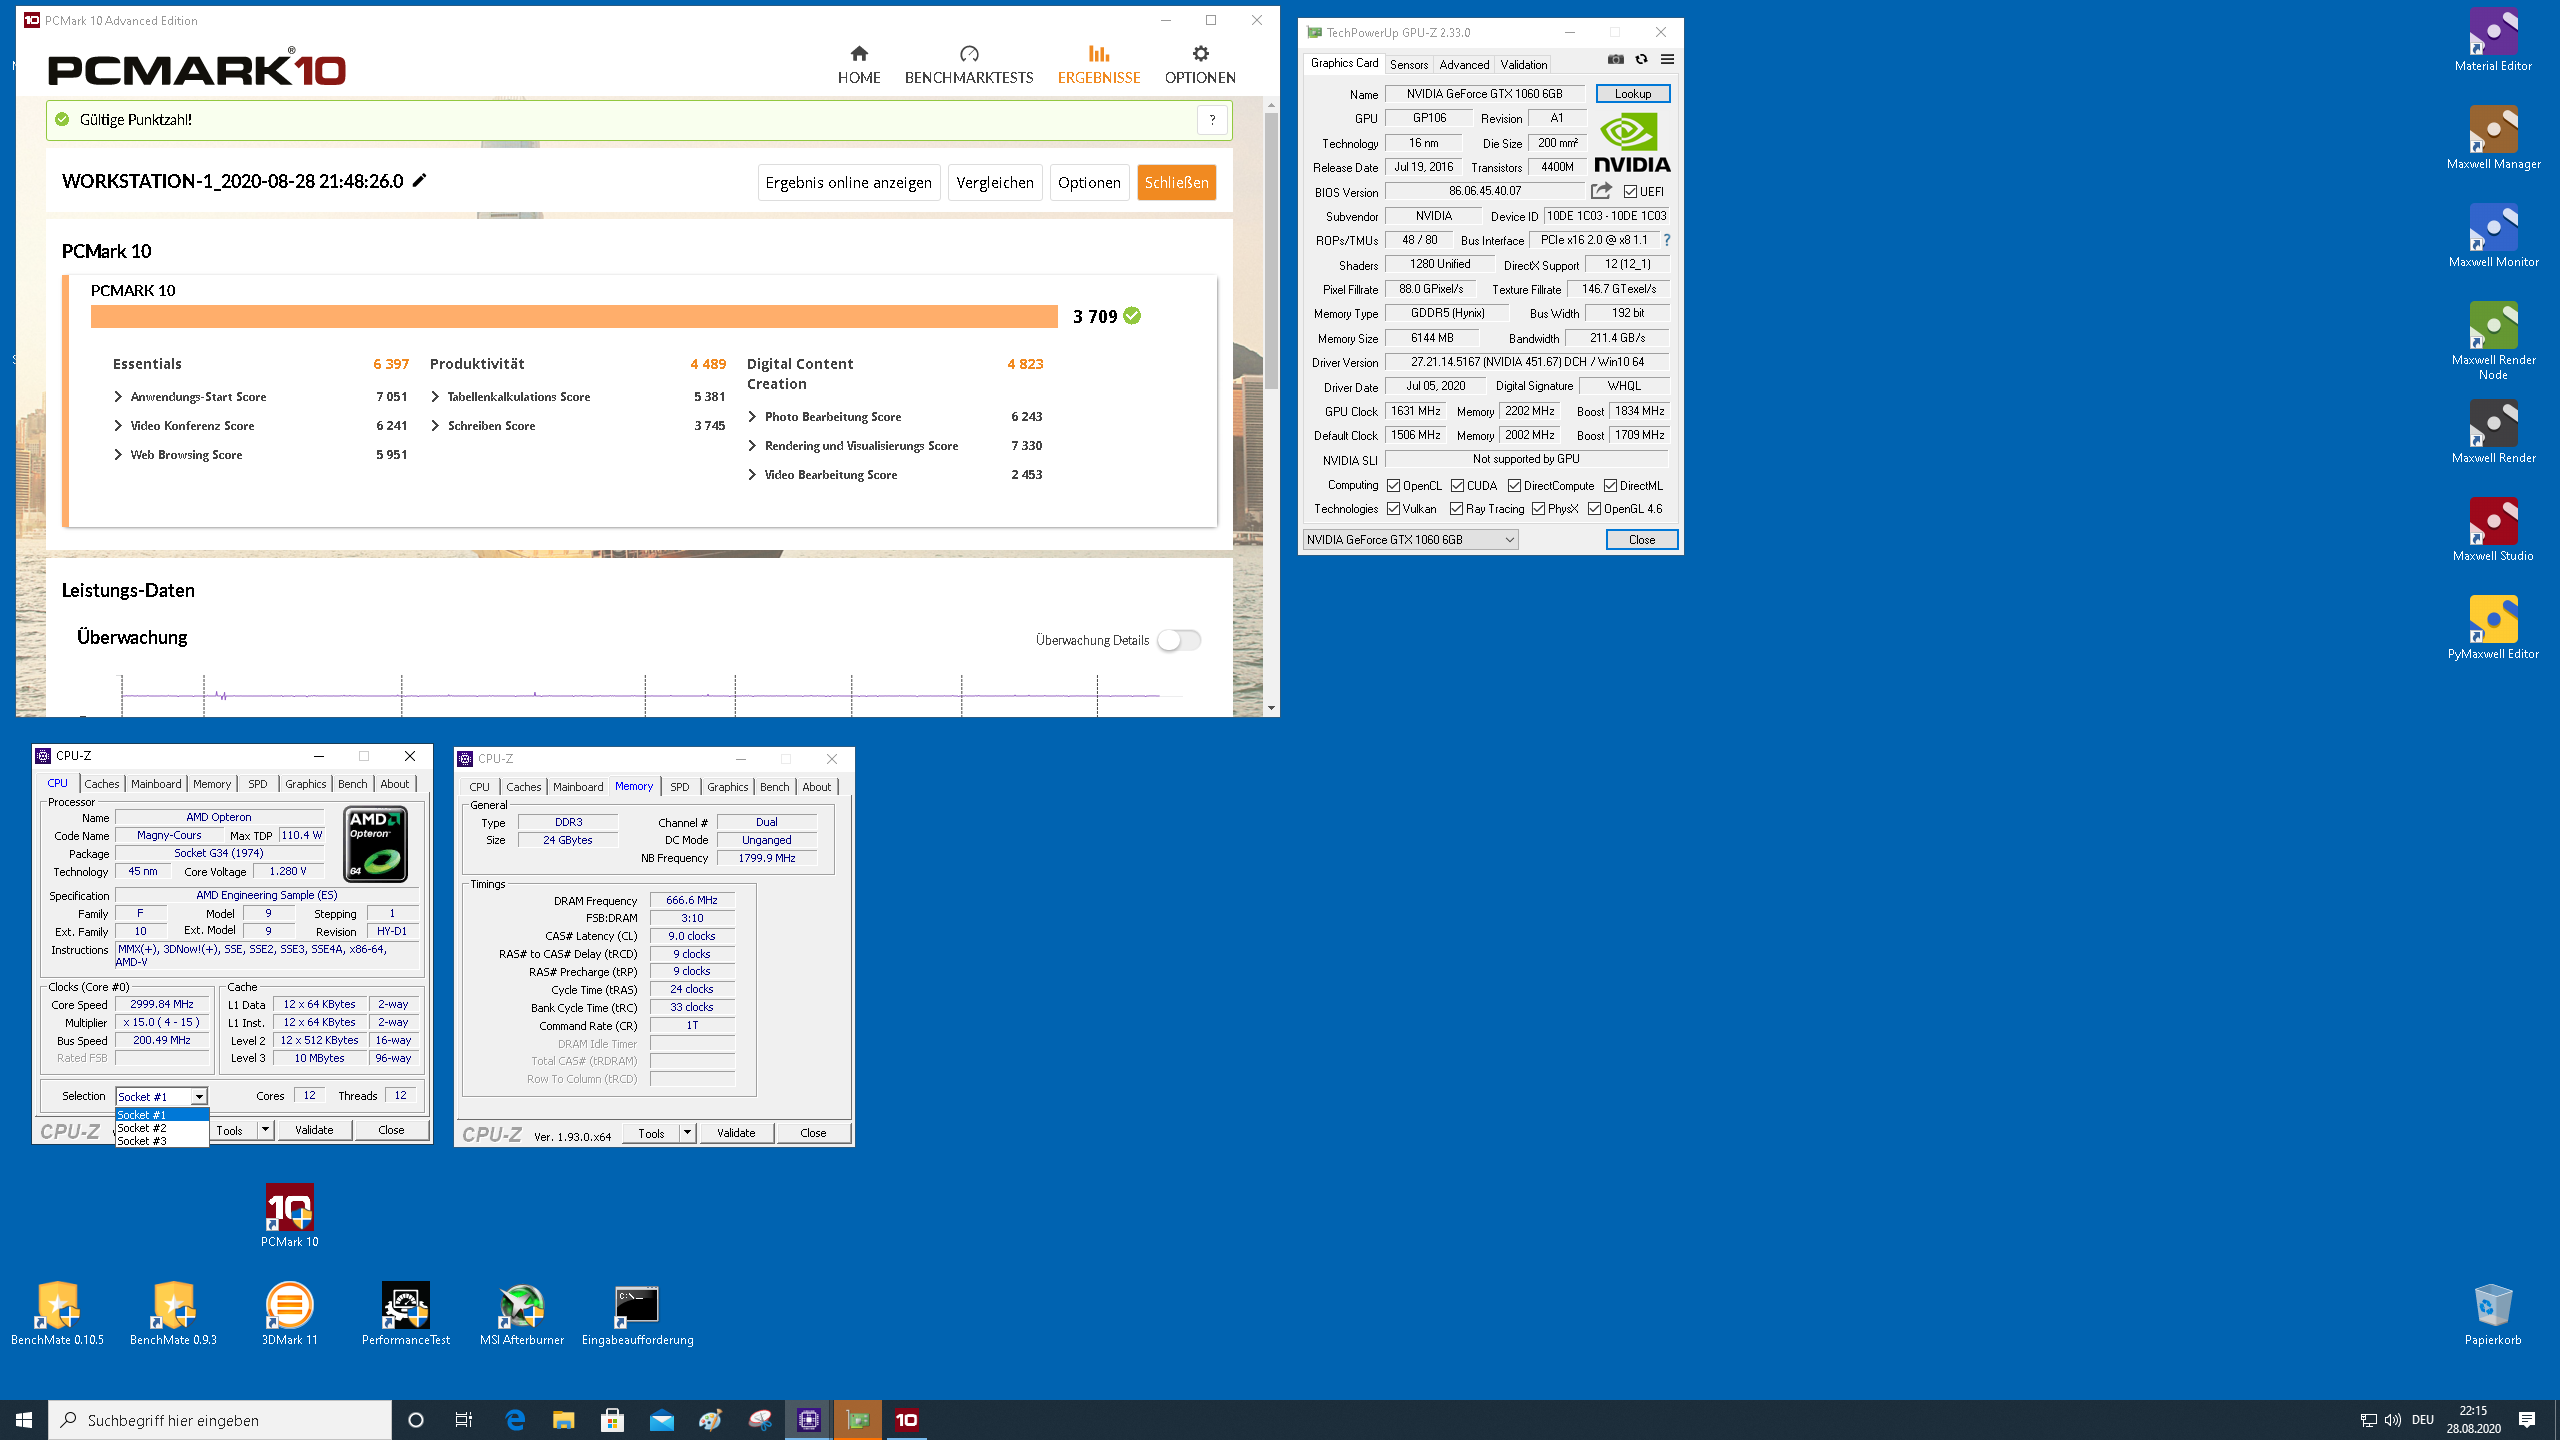Open GPU-Z hamburger menu
Viewport: 2560px width, 1440px height.
coord(1667,60)
